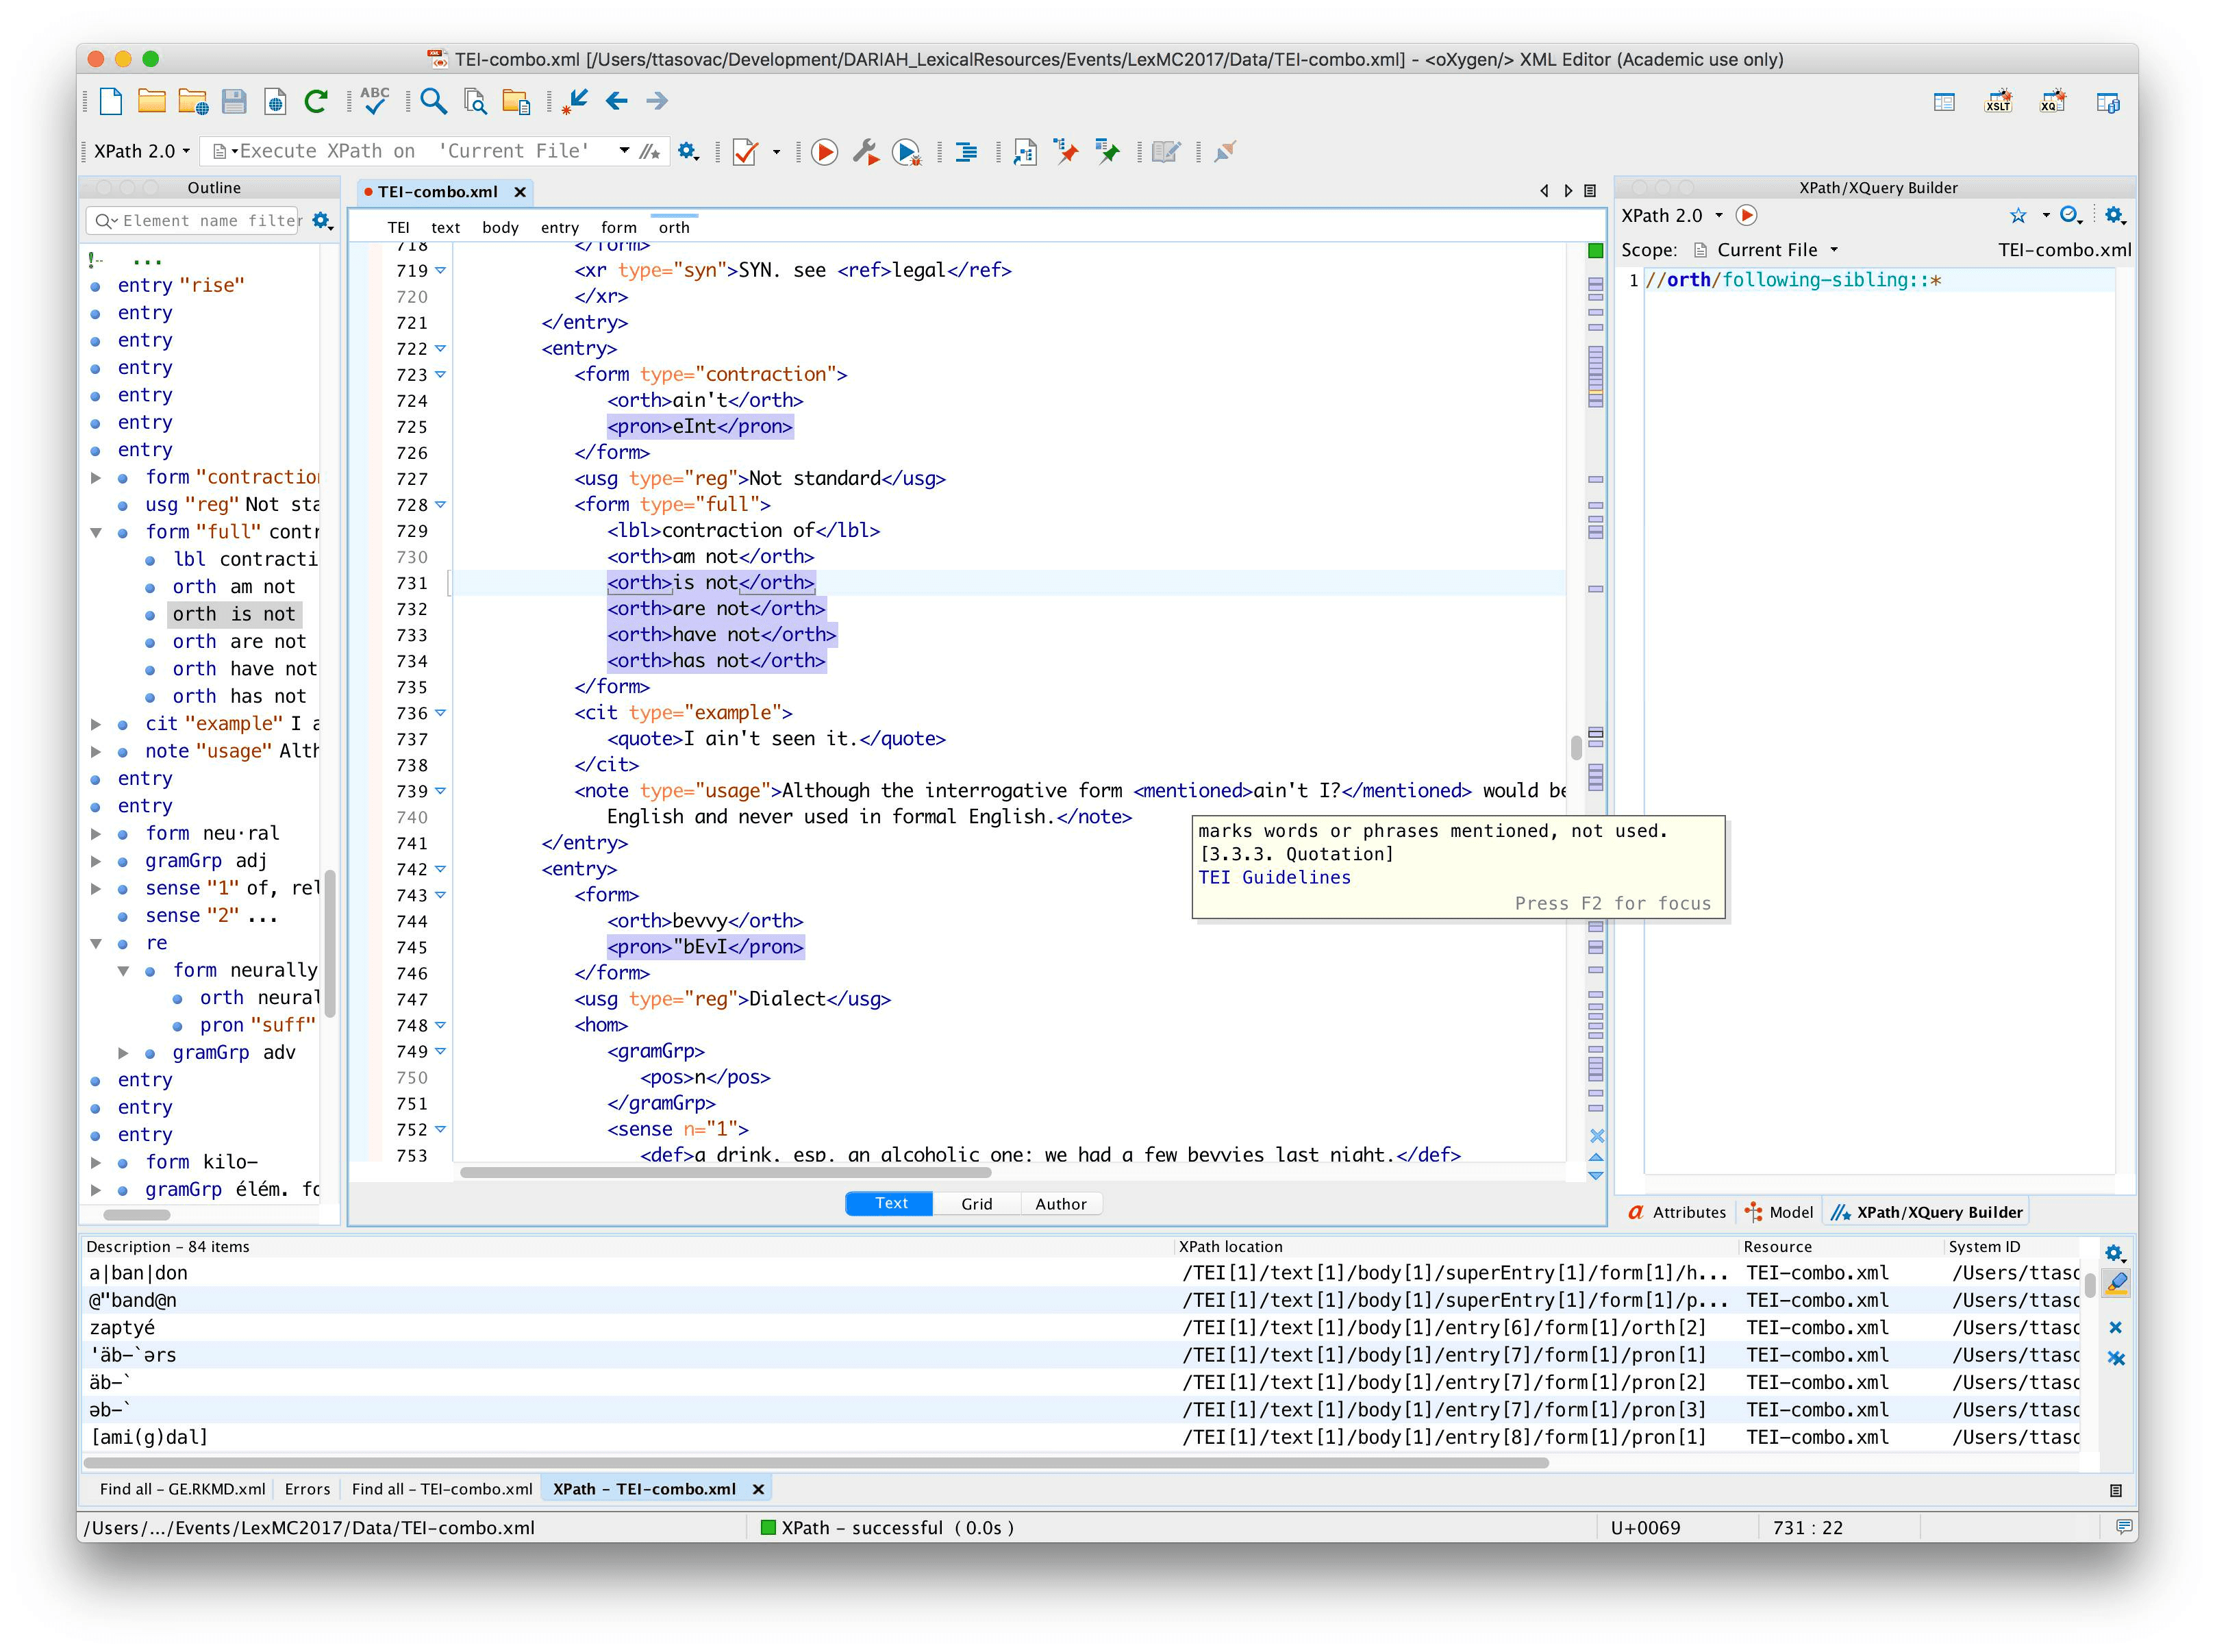2215x1652 pixels.
Task: Fold the entry element at line 742
Action: tap(440, 869)
